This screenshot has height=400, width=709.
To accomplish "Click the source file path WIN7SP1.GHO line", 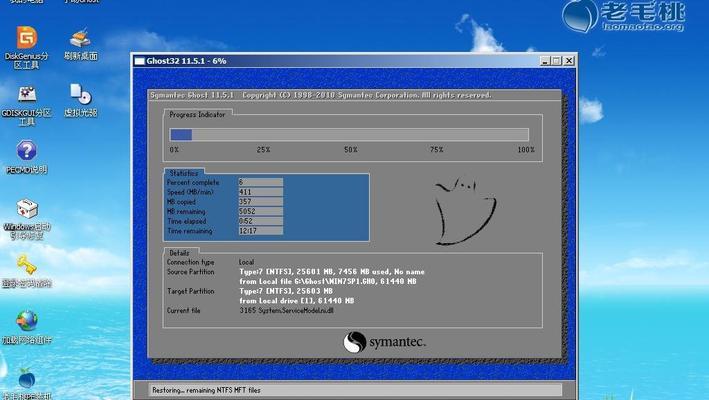I will [328, 282].
